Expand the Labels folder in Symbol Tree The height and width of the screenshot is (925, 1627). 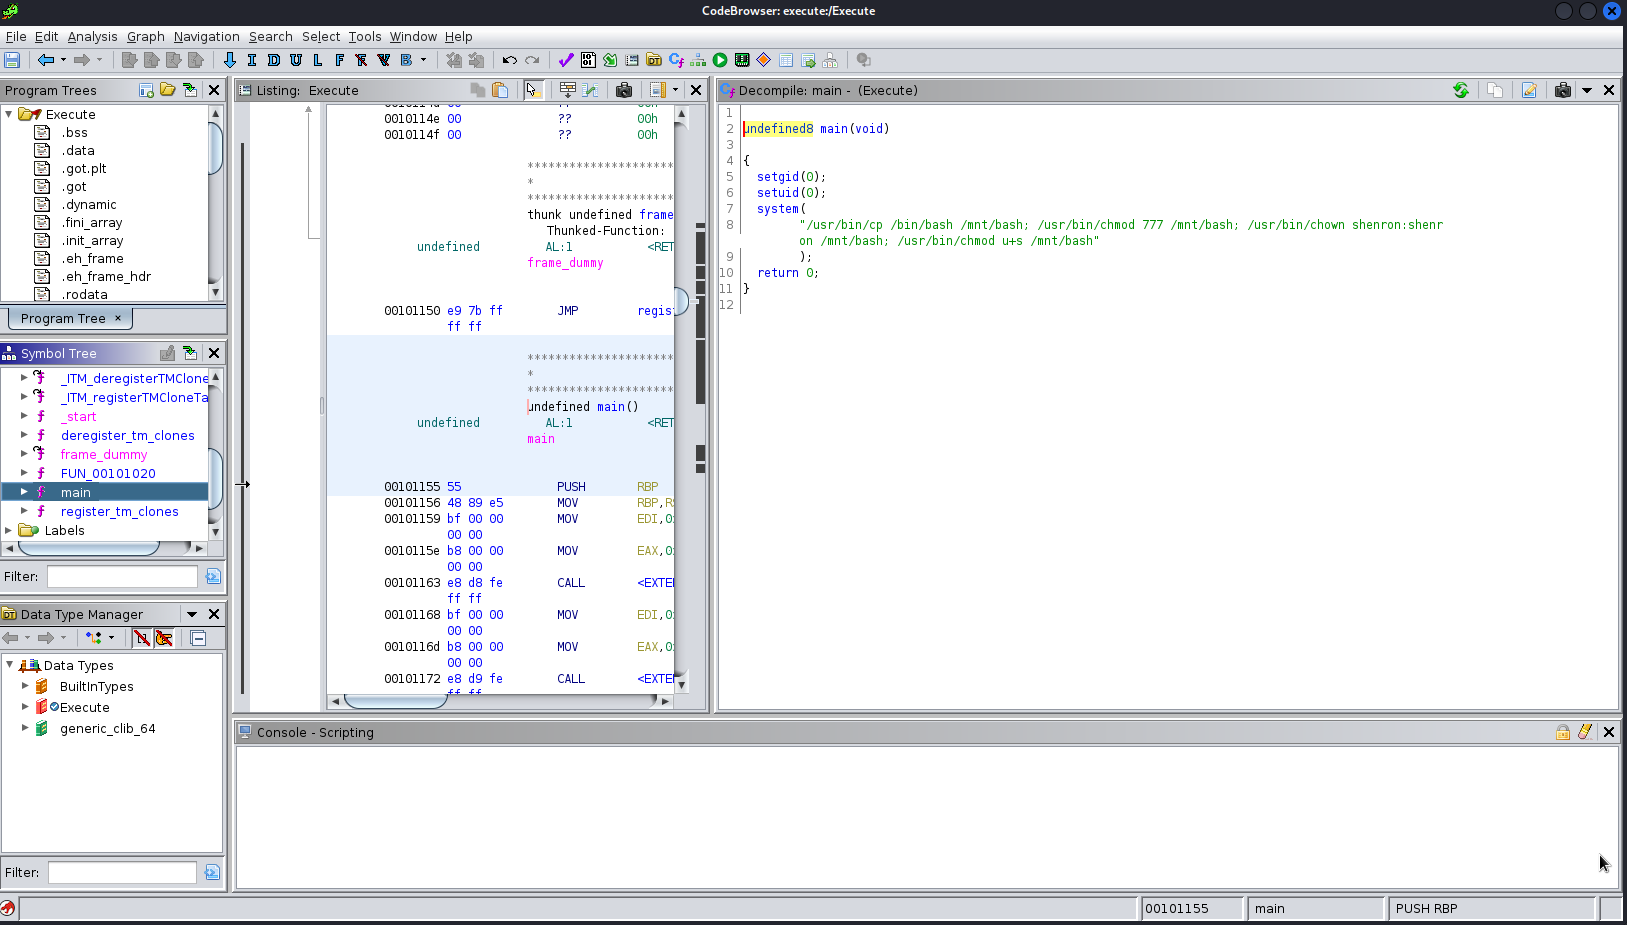[9, 530]
